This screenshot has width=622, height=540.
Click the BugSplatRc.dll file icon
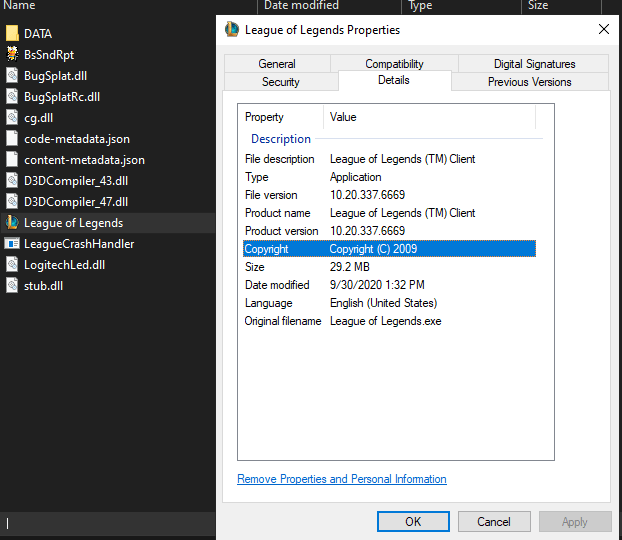pyautogui.click(x=12, y=96)
